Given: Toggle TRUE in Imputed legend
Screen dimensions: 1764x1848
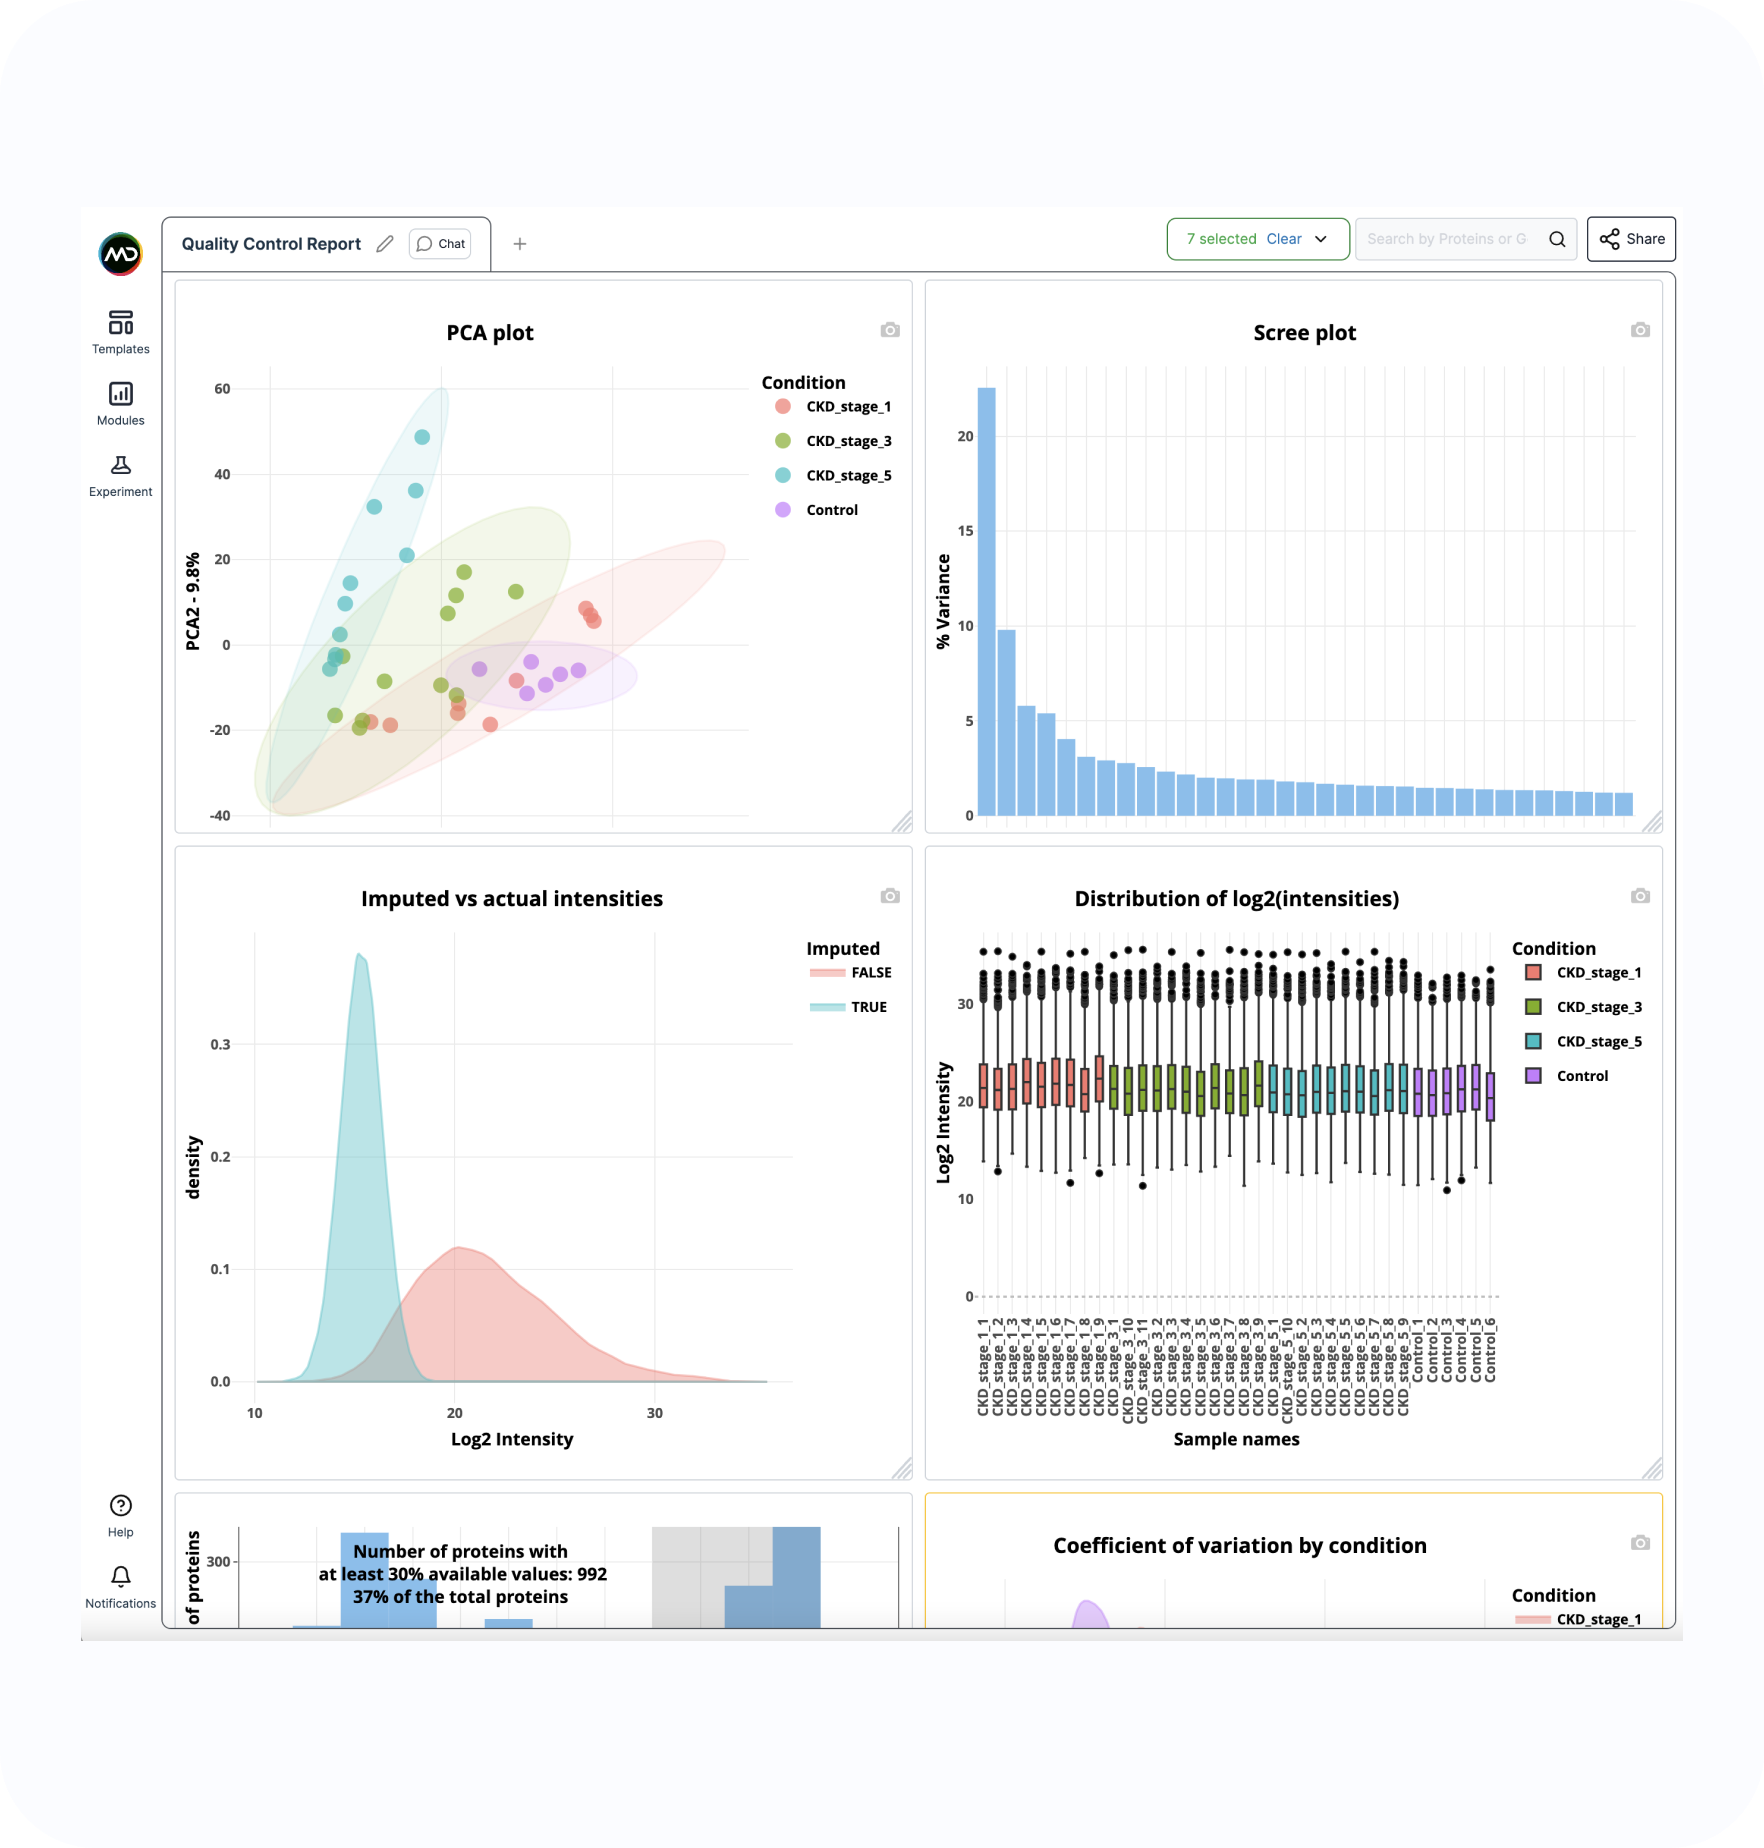Looking at the screenshot, I should point(848,1007).
